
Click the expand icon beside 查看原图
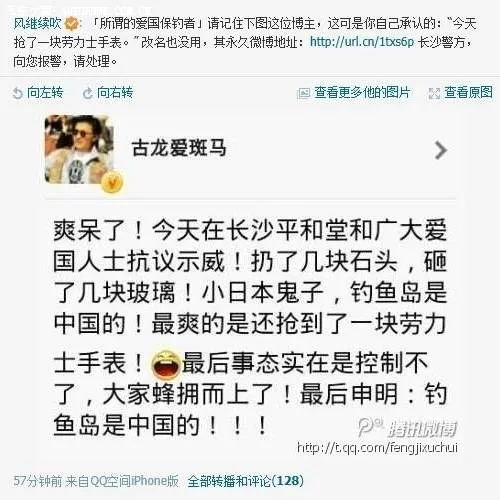[434, 93]
